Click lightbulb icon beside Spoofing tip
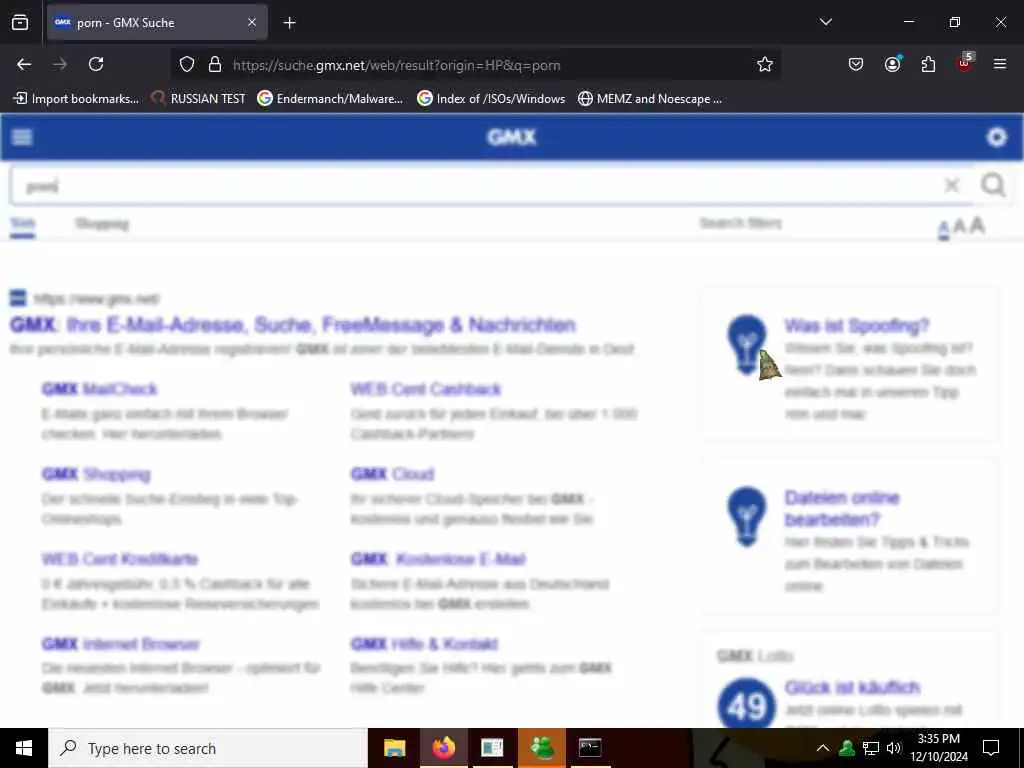This screenshot has height=768, width=1024. pos(747,345)
